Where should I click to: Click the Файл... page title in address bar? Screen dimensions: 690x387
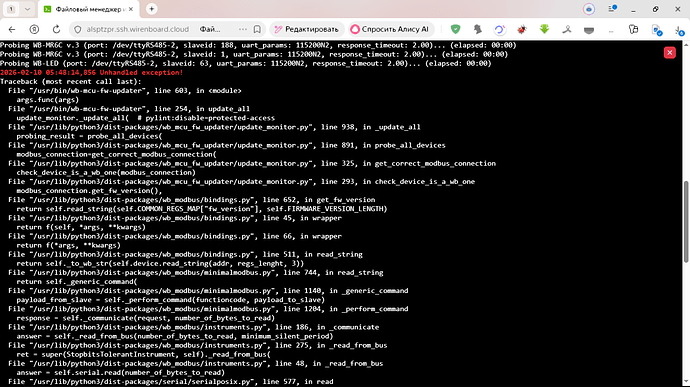pyautogui.click(x=210, y=29)
